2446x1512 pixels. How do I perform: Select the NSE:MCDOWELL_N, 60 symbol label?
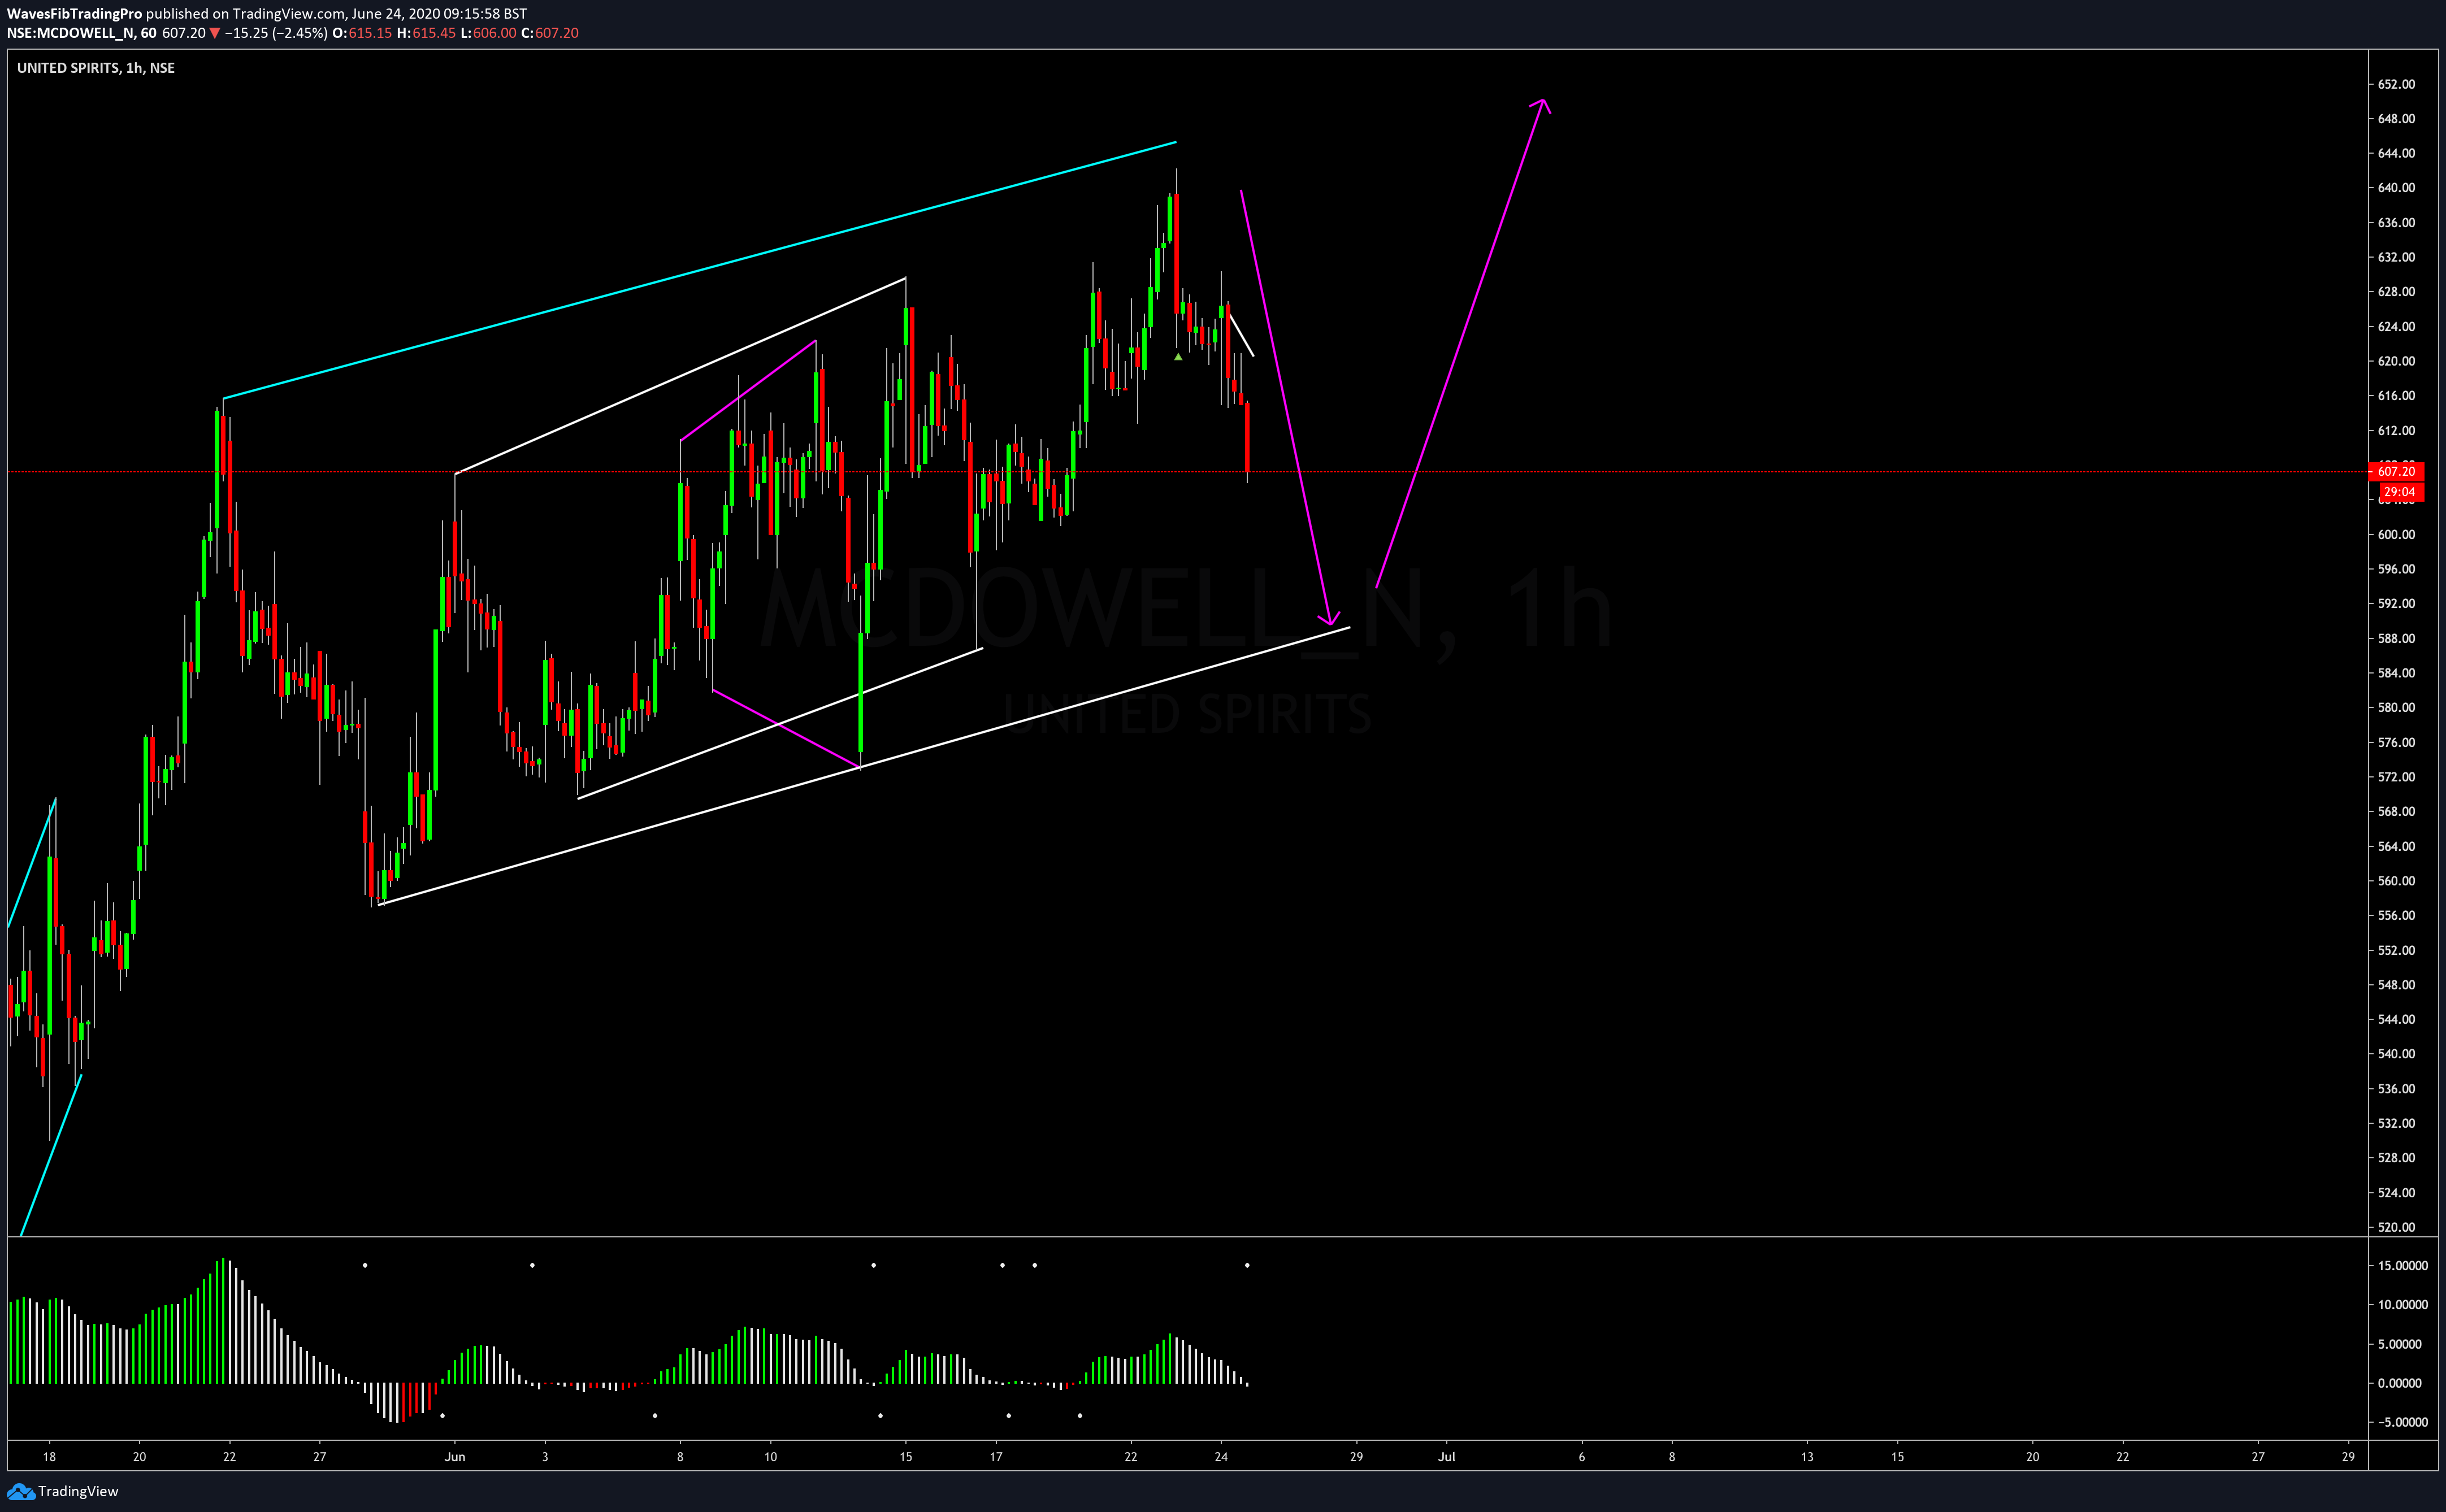coord(82,33)
